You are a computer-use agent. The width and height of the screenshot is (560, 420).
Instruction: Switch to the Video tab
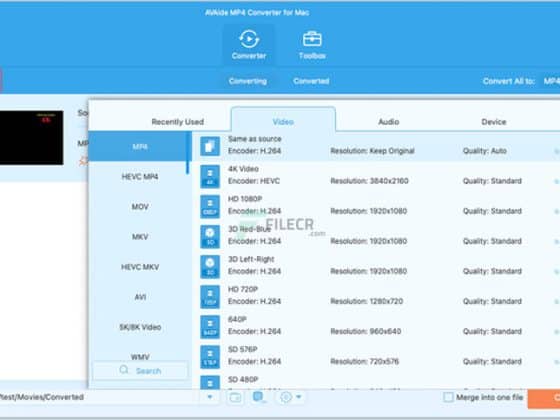pyautogui.click(x=283, y=122)
